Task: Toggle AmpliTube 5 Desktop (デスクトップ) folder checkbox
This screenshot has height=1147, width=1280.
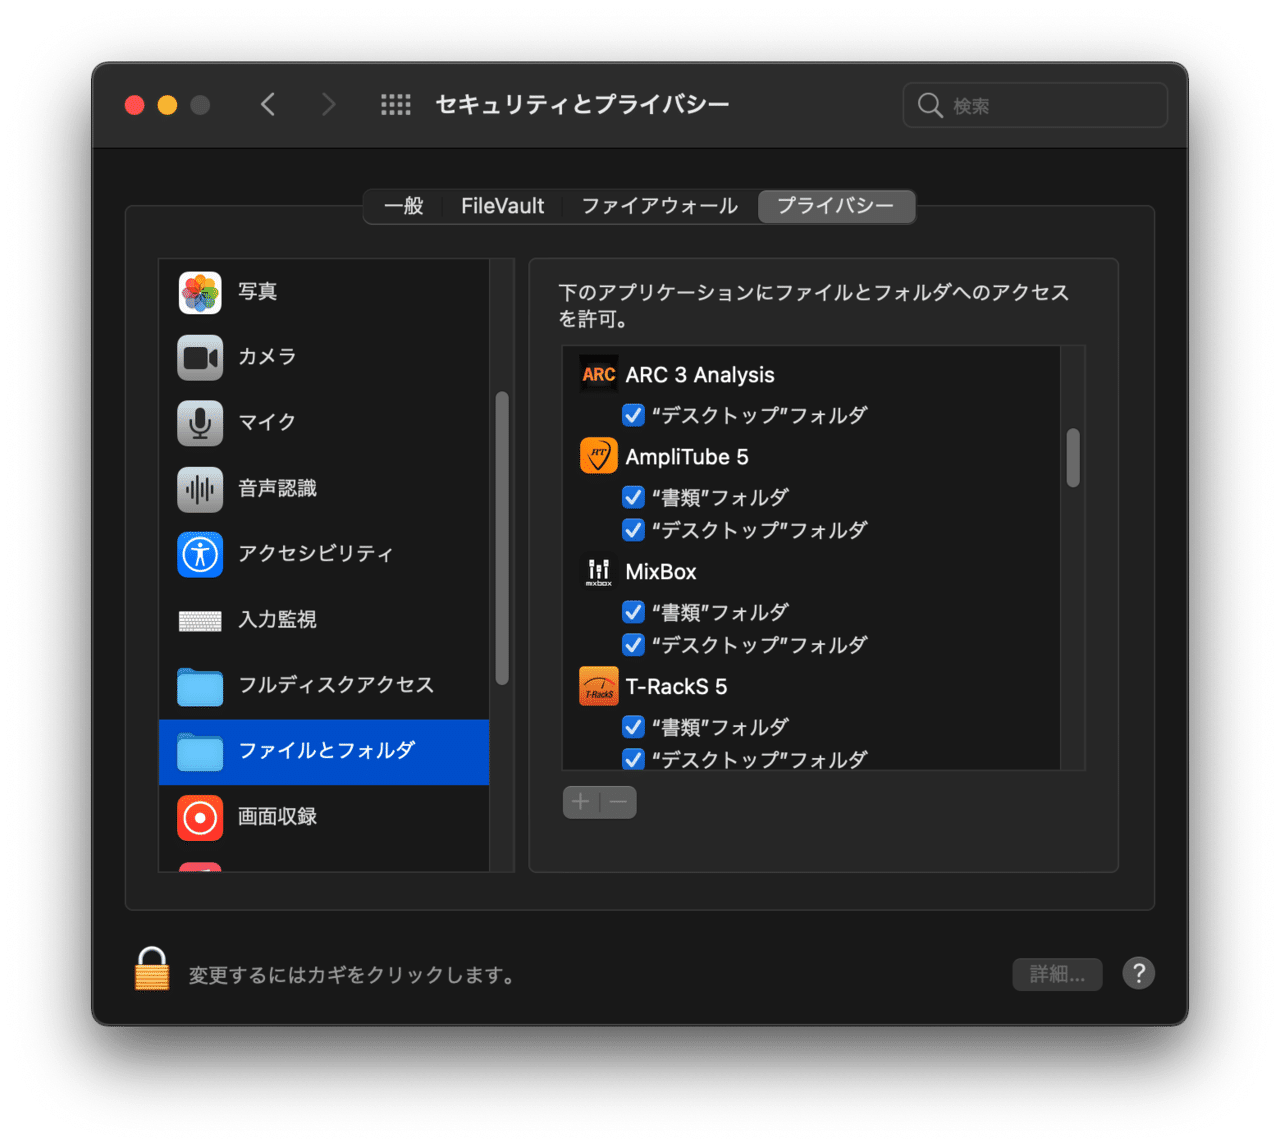Action: (x=633, y=530)
